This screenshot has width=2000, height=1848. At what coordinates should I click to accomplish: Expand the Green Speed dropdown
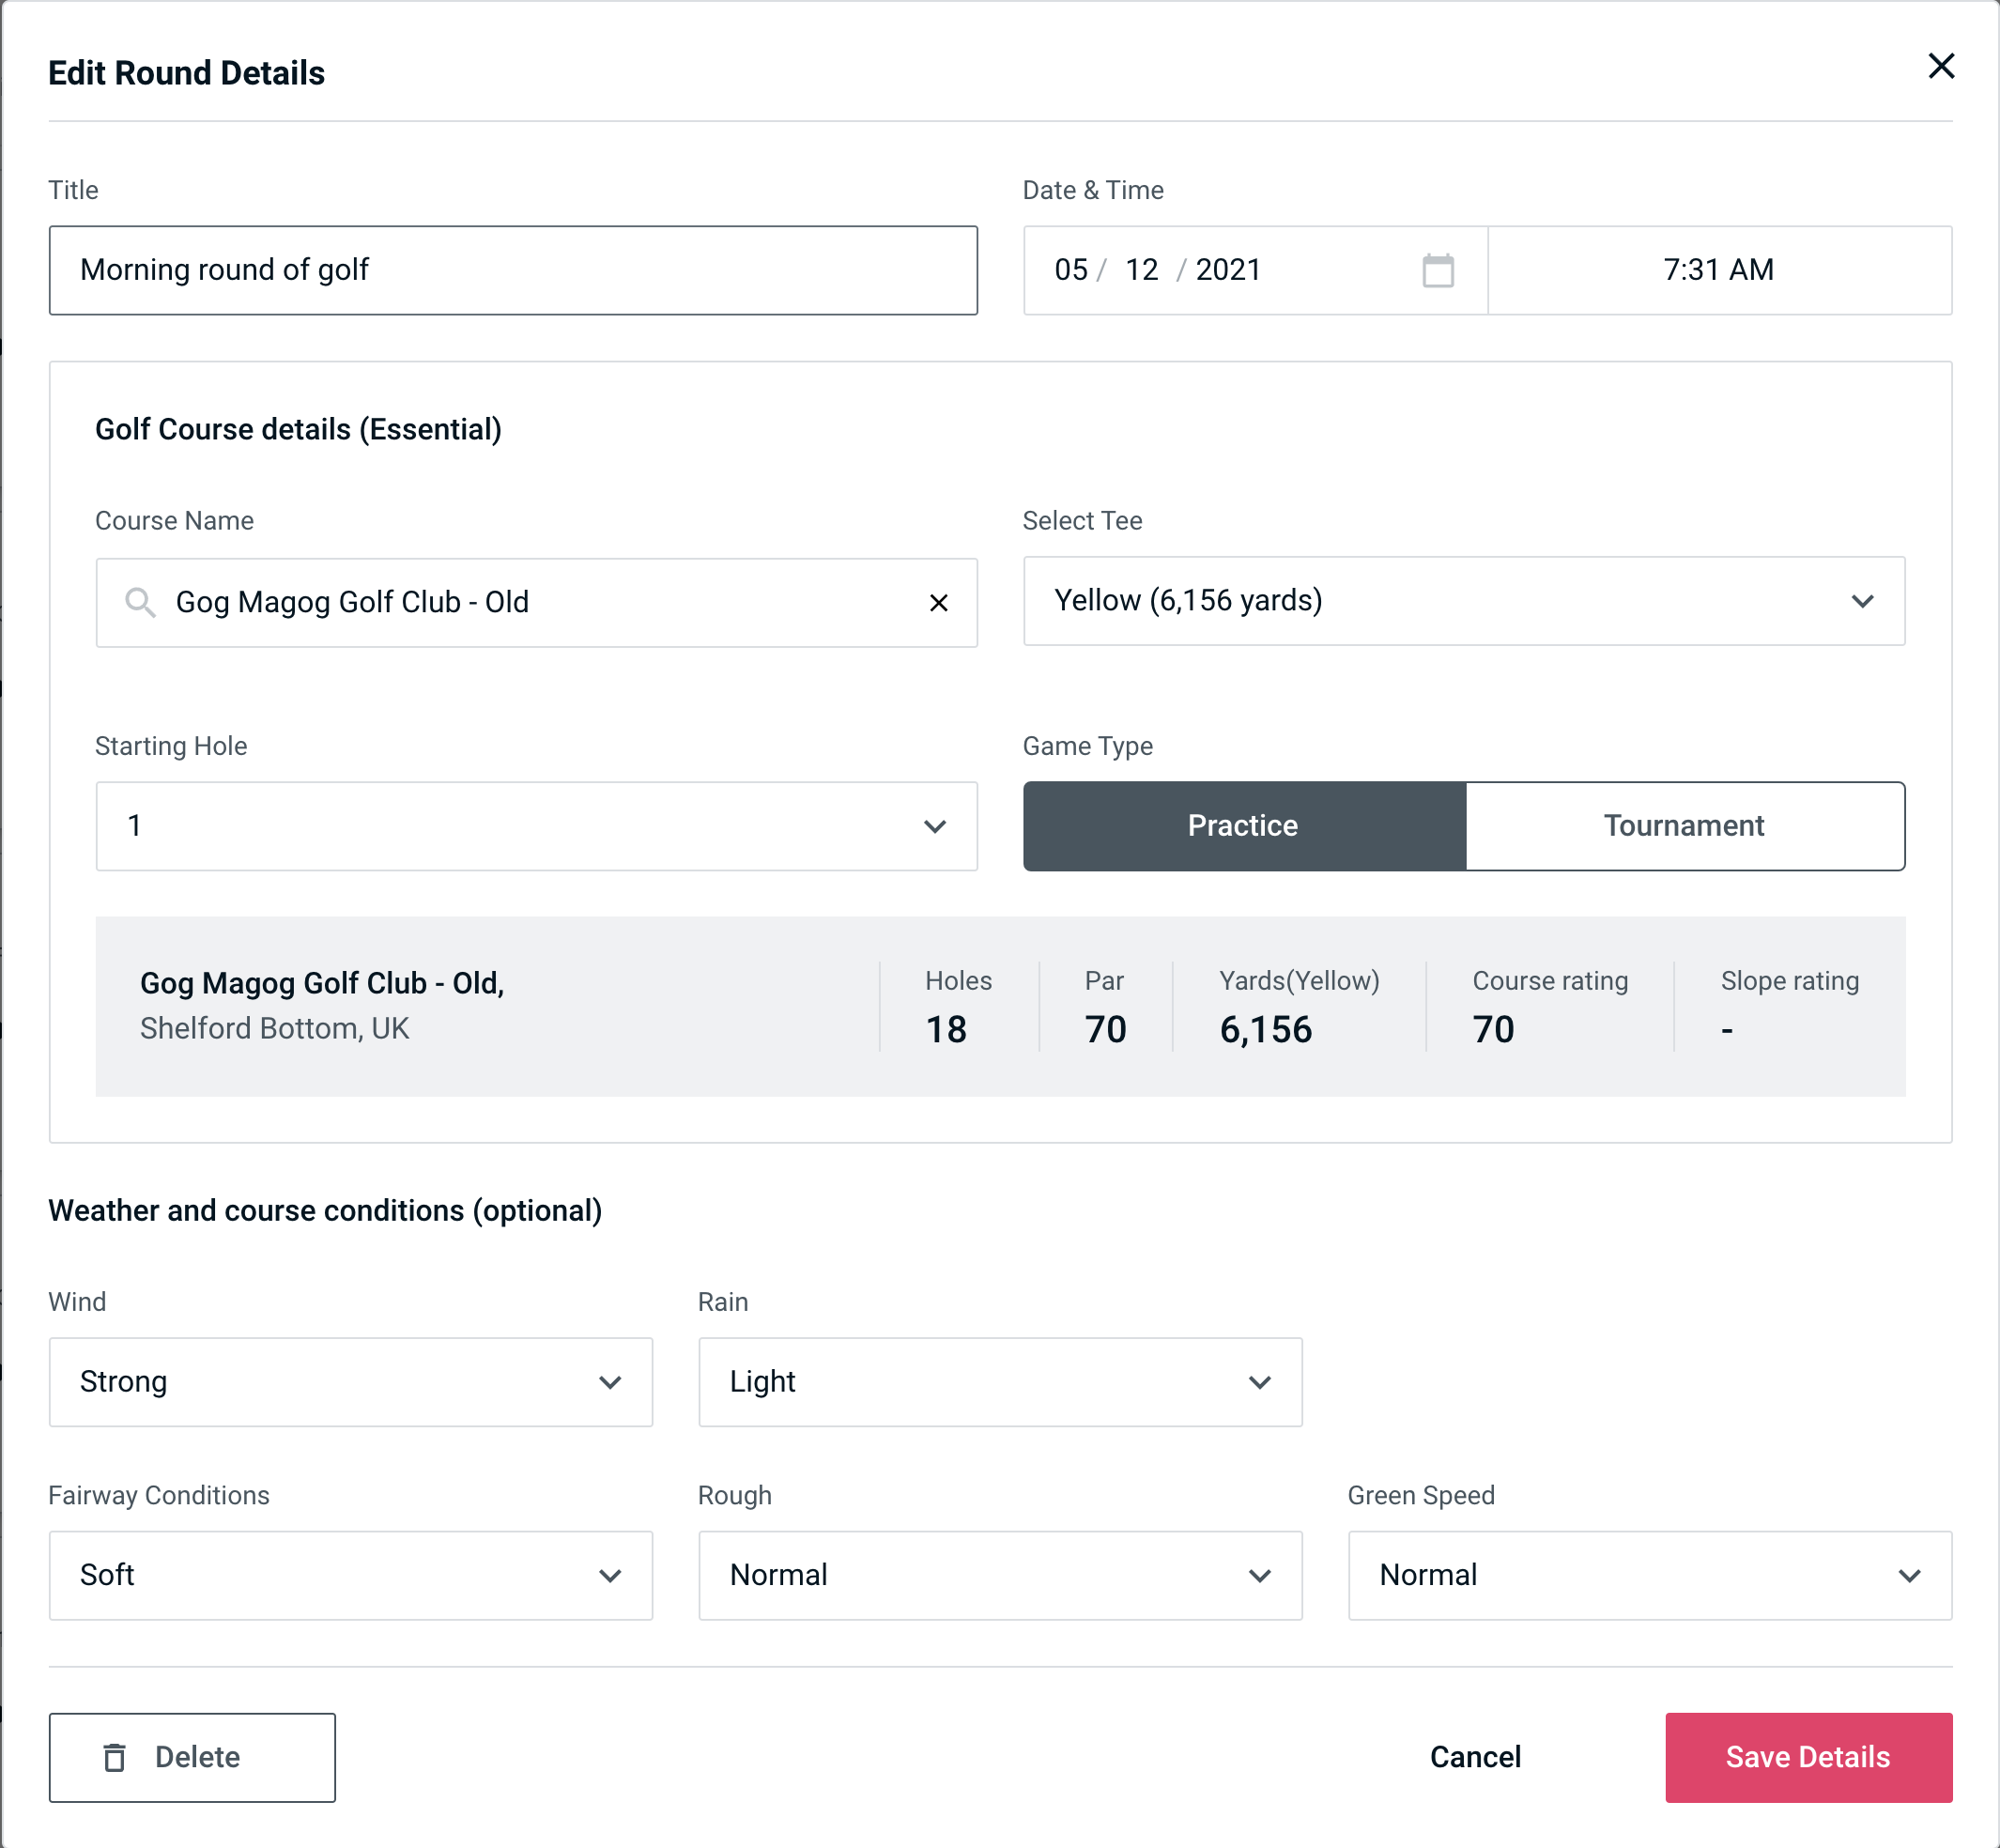[x=1646, y=1573]
